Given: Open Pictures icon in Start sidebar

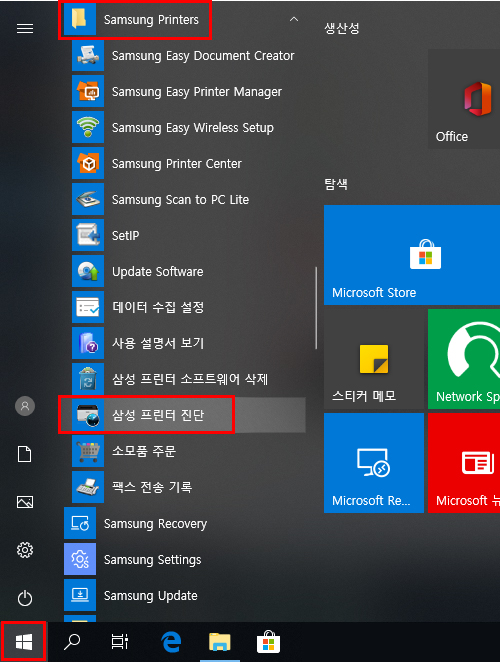Looking at the screenshot, I should pos(25,502).
